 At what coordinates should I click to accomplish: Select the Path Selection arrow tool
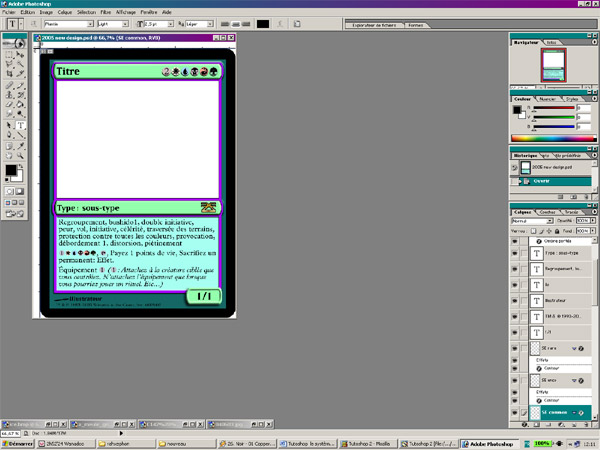(x=9, y=126)
